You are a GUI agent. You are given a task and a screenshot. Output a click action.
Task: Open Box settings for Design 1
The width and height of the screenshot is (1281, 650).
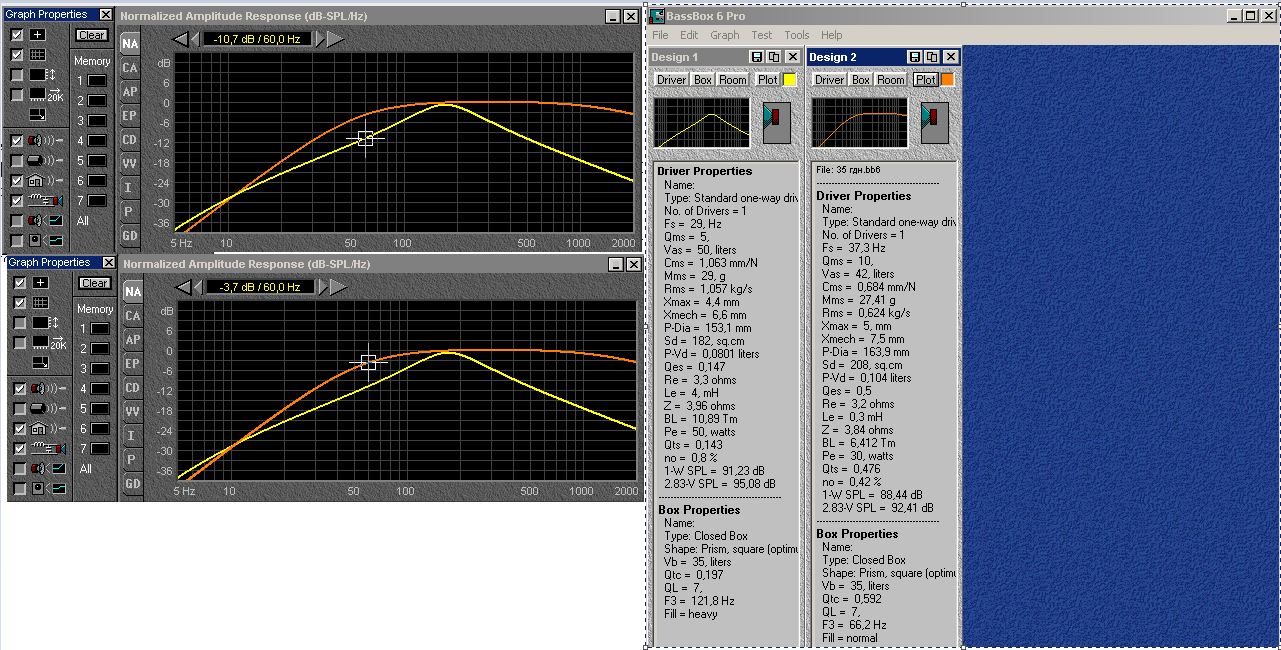coord(703,79)
